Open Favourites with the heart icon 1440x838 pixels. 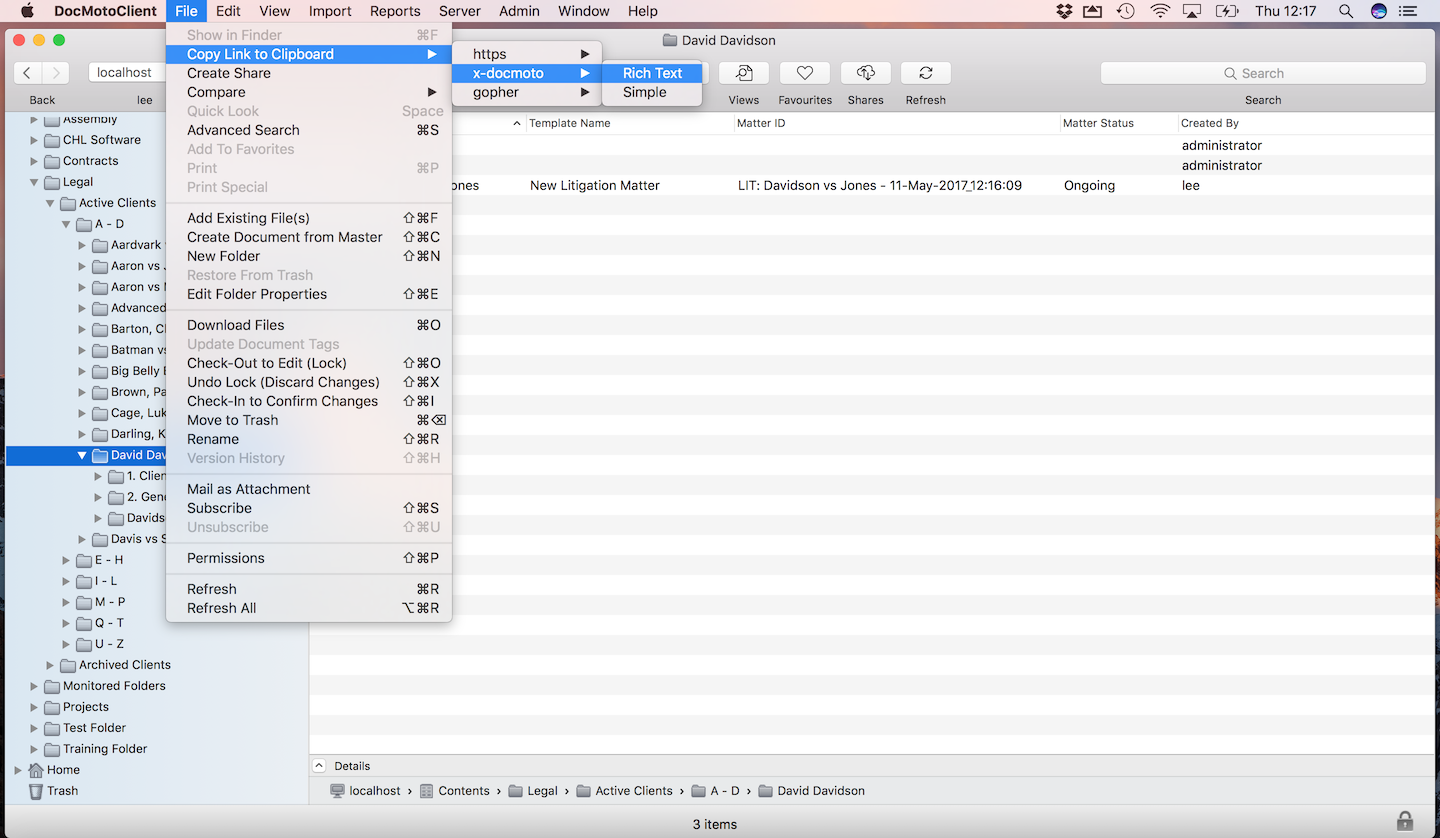pyautogui.click(x=804, y=73)
